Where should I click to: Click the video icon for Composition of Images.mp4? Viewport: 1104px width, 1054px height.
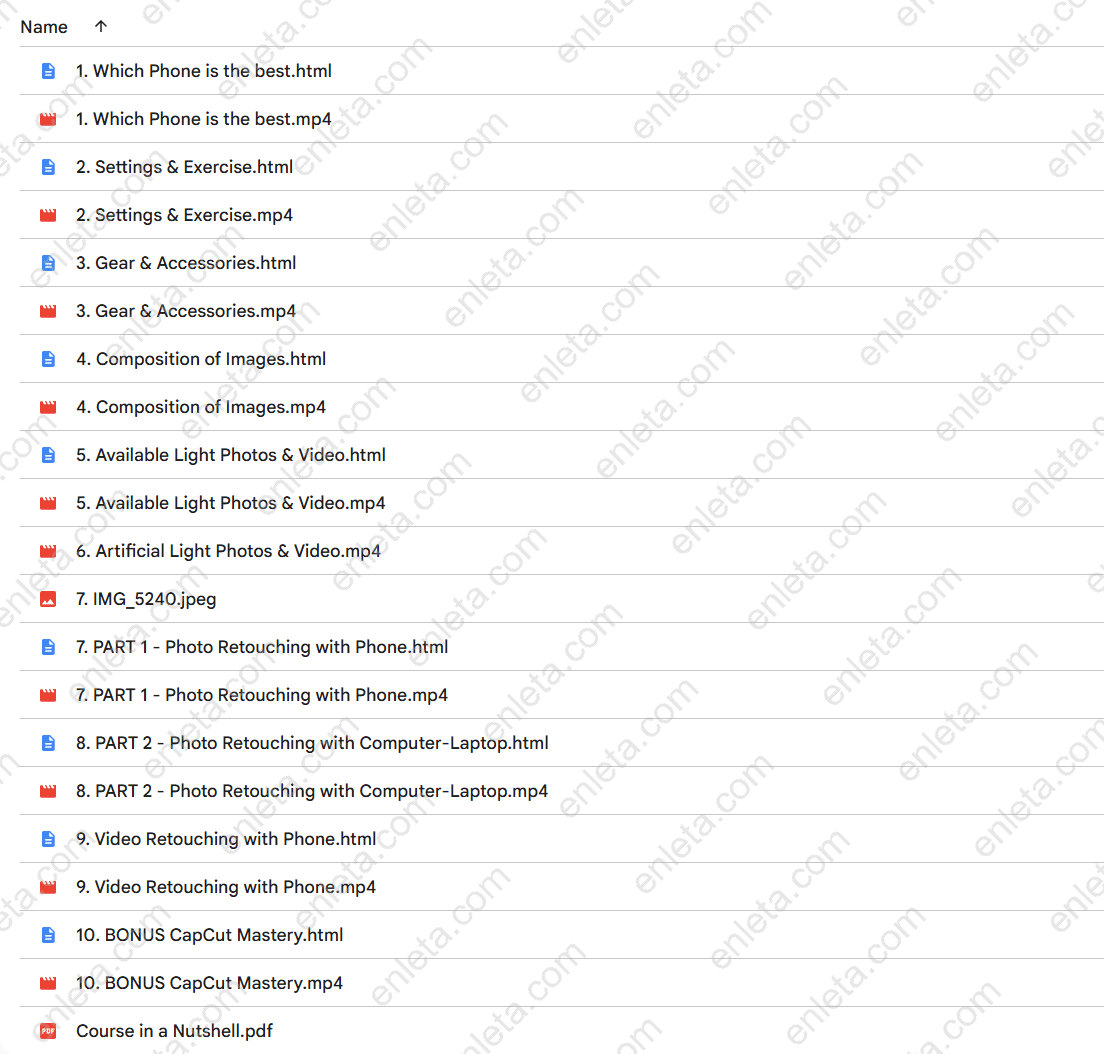(48, 407)
